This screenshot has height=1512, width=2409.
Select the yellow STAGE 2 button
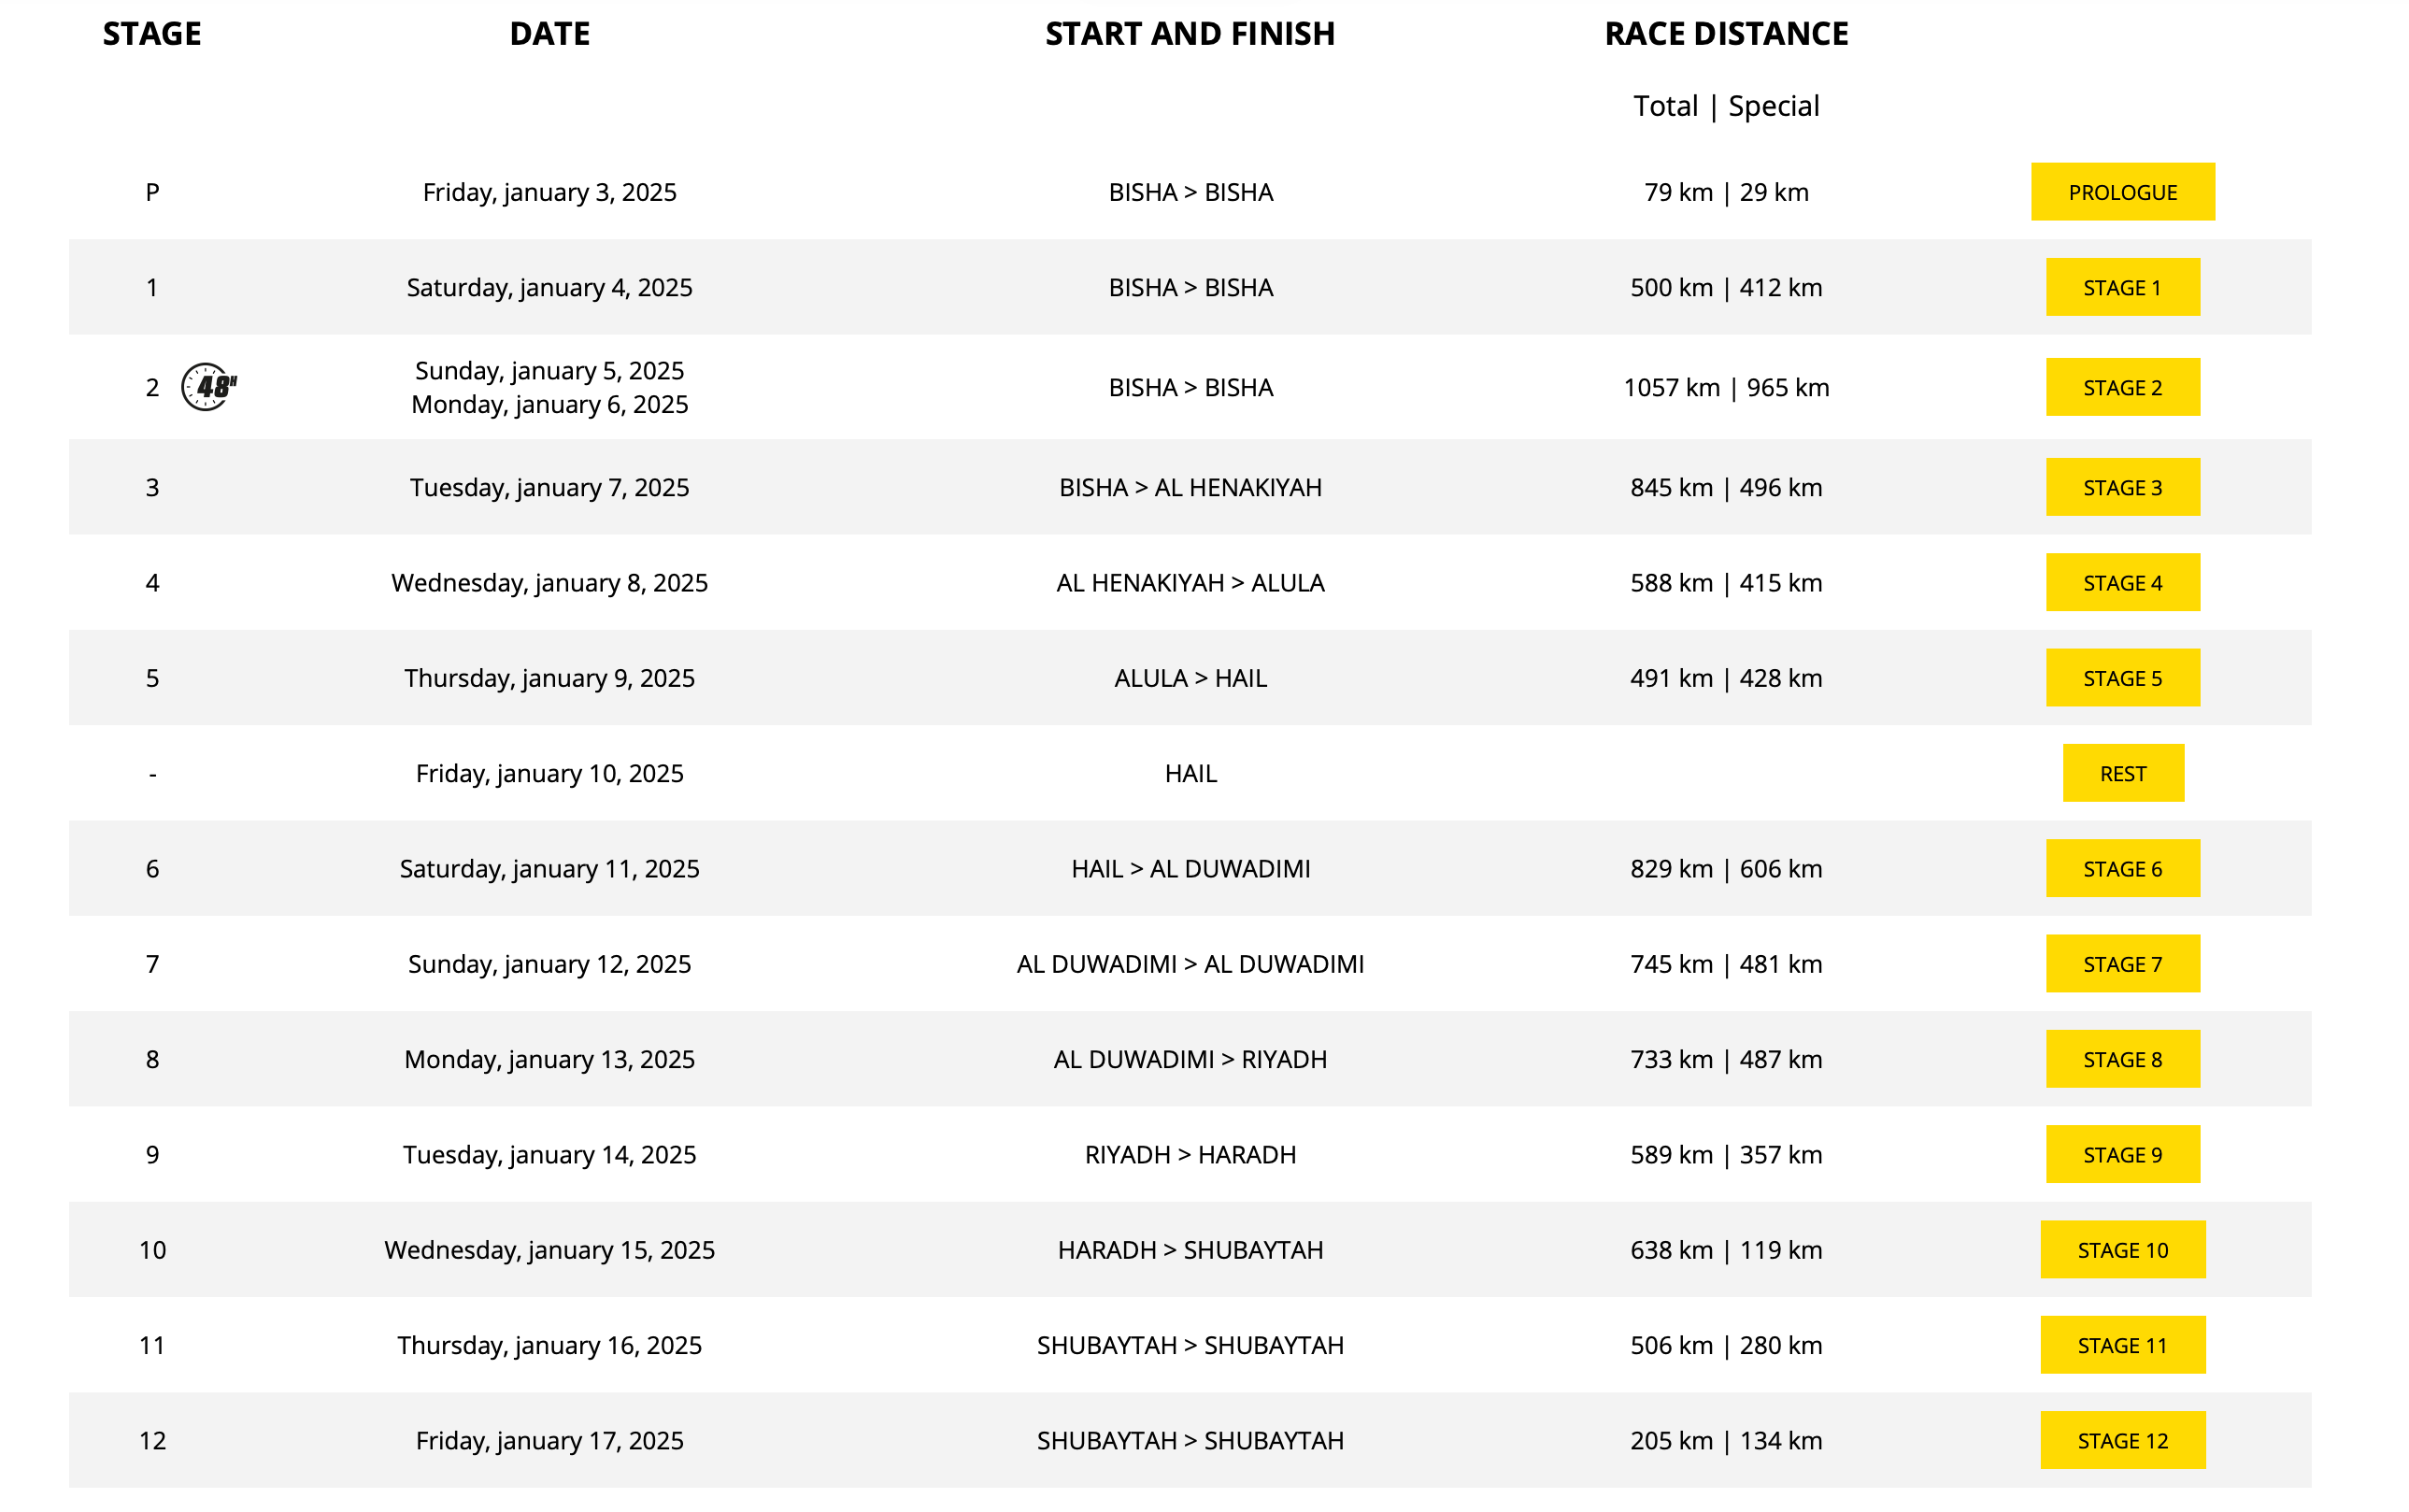pyautogui.click(x=2122, y=387)
